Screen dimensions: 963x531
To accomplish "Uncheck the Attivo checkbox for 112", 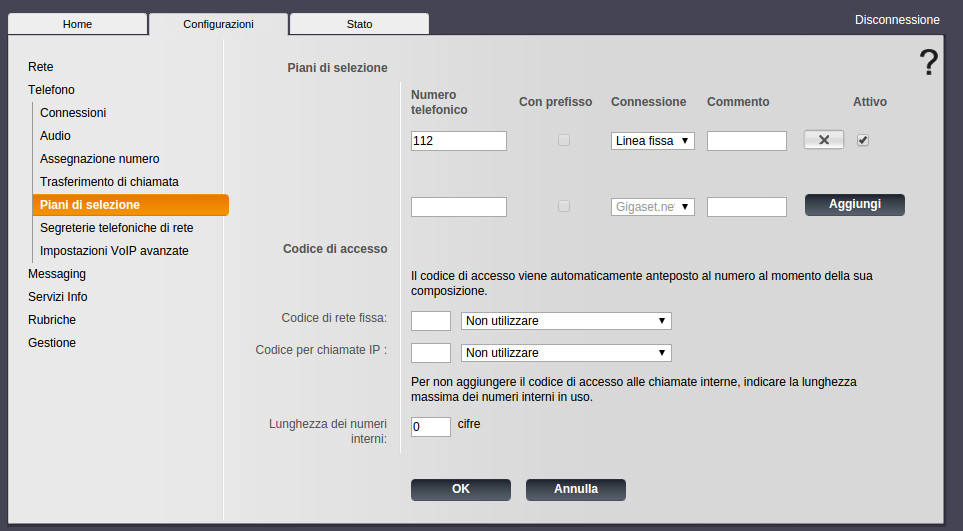I will pyautogui.click(x=863, y=140).
